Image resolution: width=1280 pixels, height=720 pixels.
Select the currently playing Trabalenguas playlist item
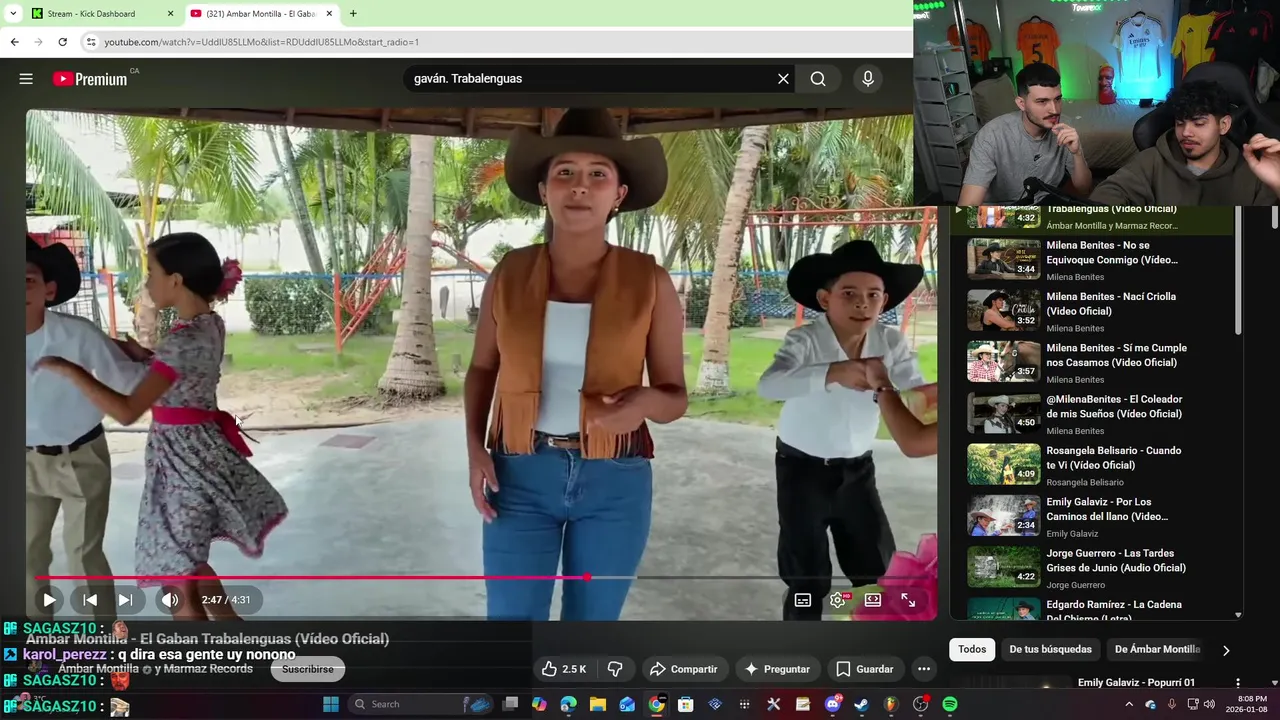pyautogui.click(x=1092, y=217)
